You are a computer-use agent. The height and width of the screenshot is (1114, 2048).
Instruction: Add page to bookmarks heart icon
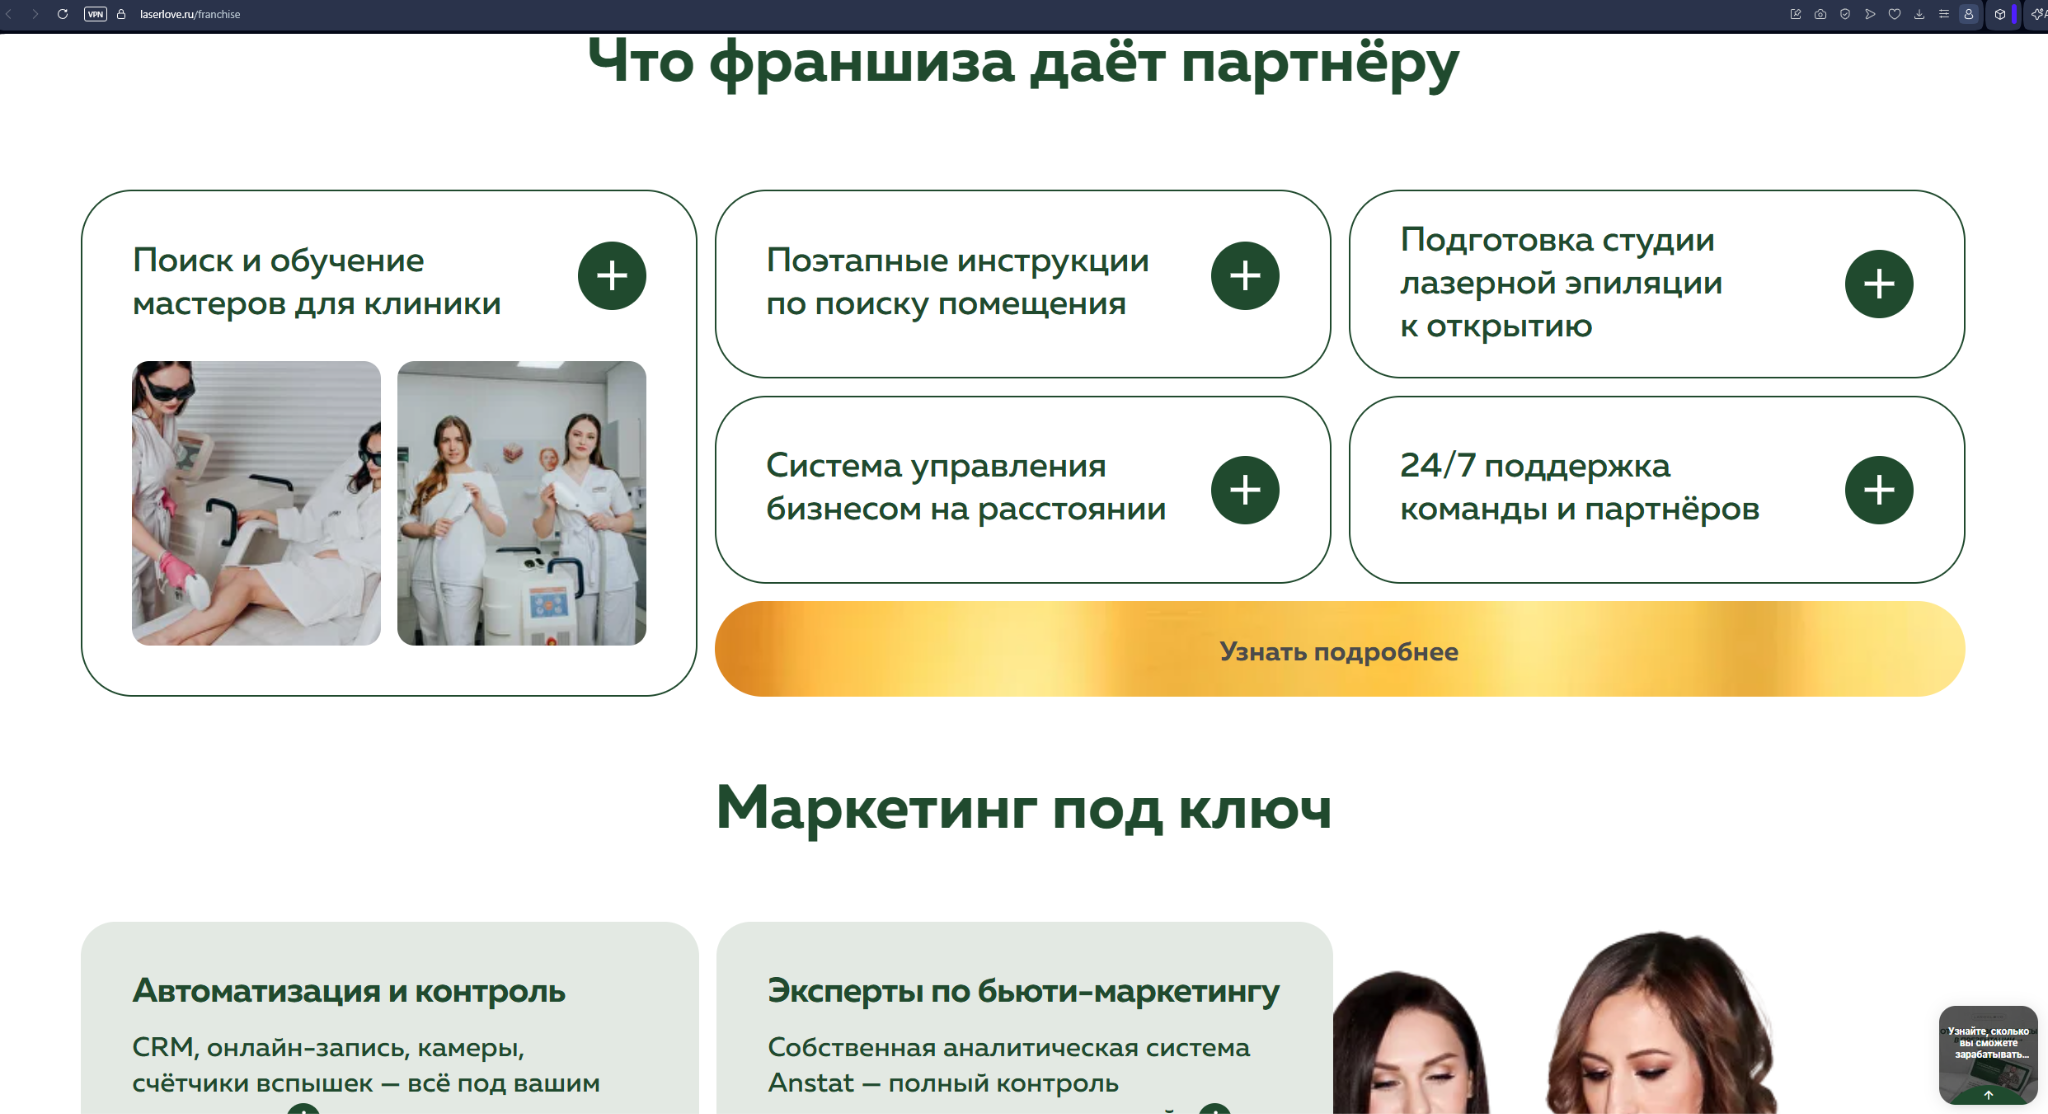click(x=1894, y=14)
